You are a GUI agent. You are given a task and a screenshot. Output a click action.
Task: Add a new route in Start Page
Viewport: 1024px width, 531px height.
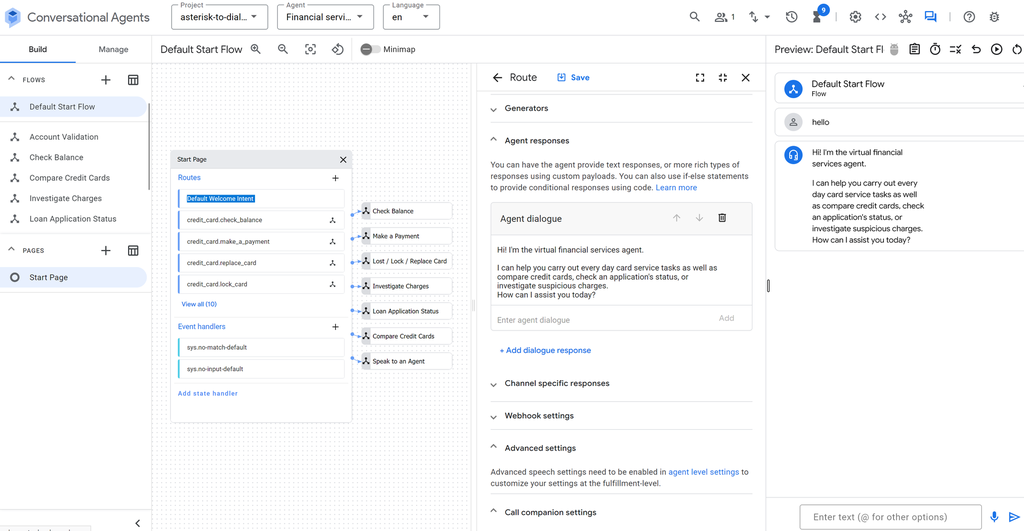335,178
